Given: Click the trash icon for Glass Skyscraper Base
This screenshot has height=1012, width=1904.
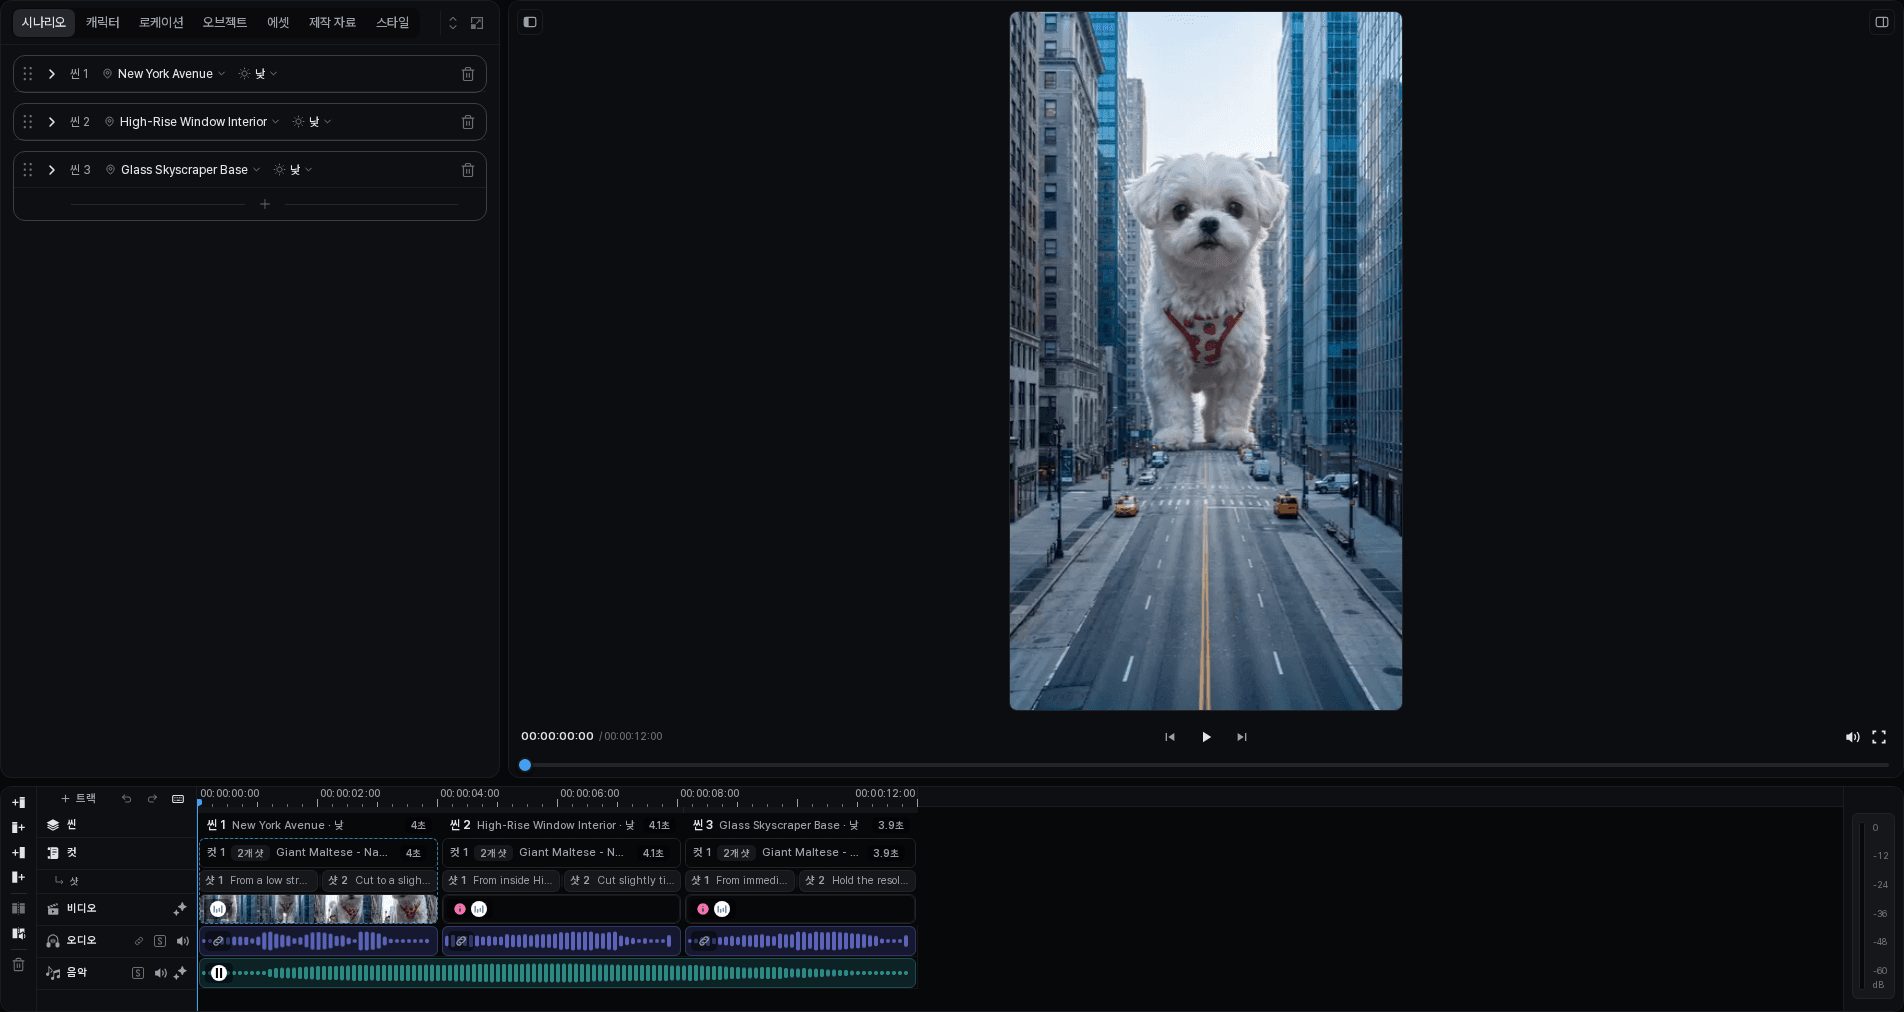Looking at the screenshot, I should coord(467,170).
